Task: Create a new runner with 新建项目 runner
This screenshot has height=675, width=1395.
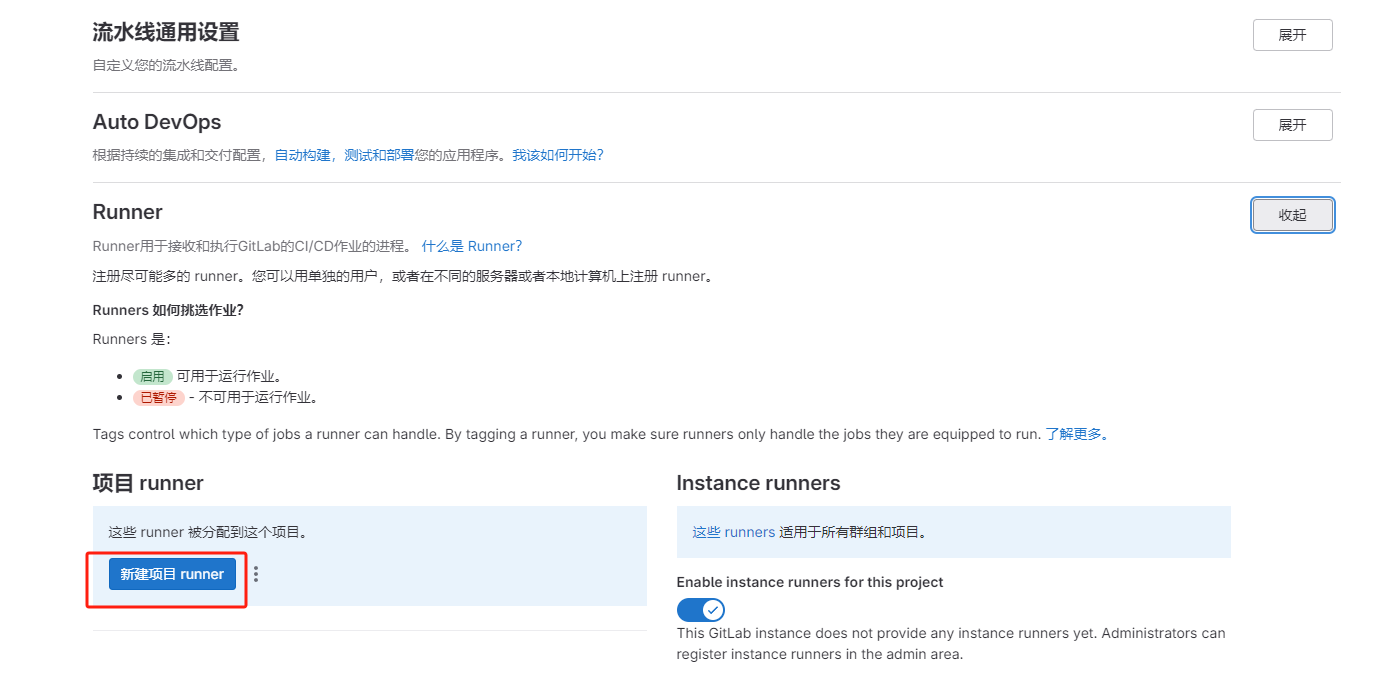Action: point(172,573)
